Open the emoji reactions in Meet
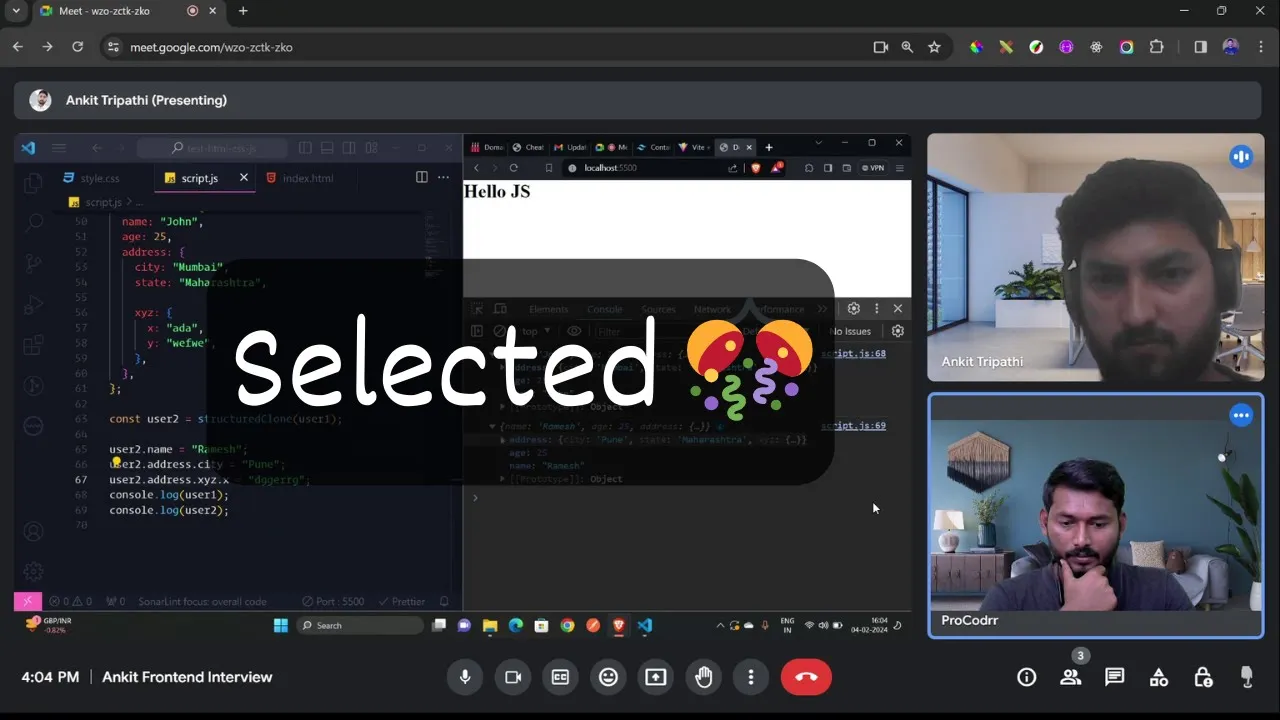1280x720 pixels. [x=608, y=677]
